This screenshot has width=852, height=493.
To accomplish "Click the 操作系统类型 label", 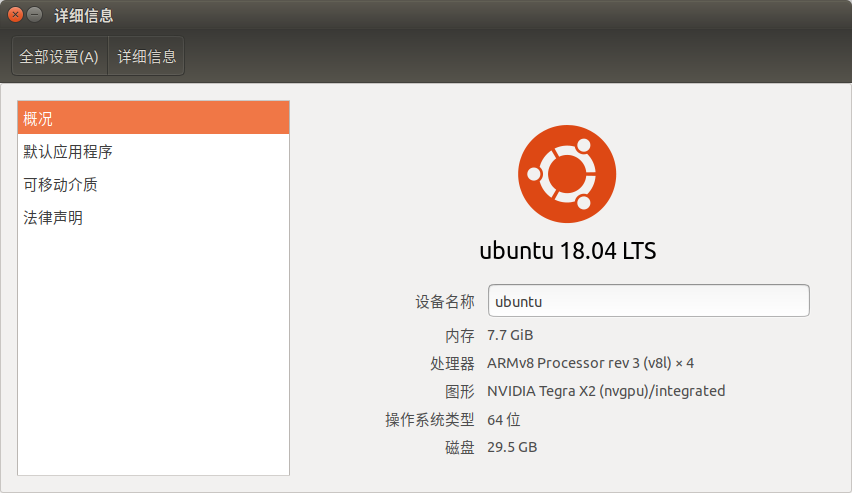I will click(x=430, y=420).
